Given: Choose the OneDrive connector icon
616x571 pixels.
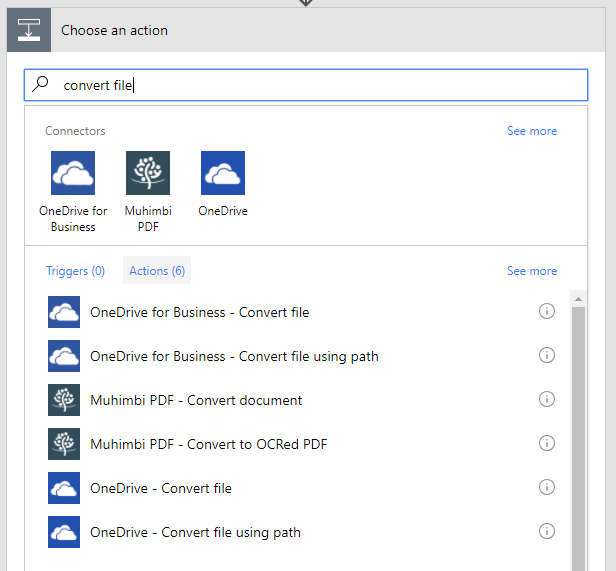Looking at the screenshot, I should [x=223, y=173].
